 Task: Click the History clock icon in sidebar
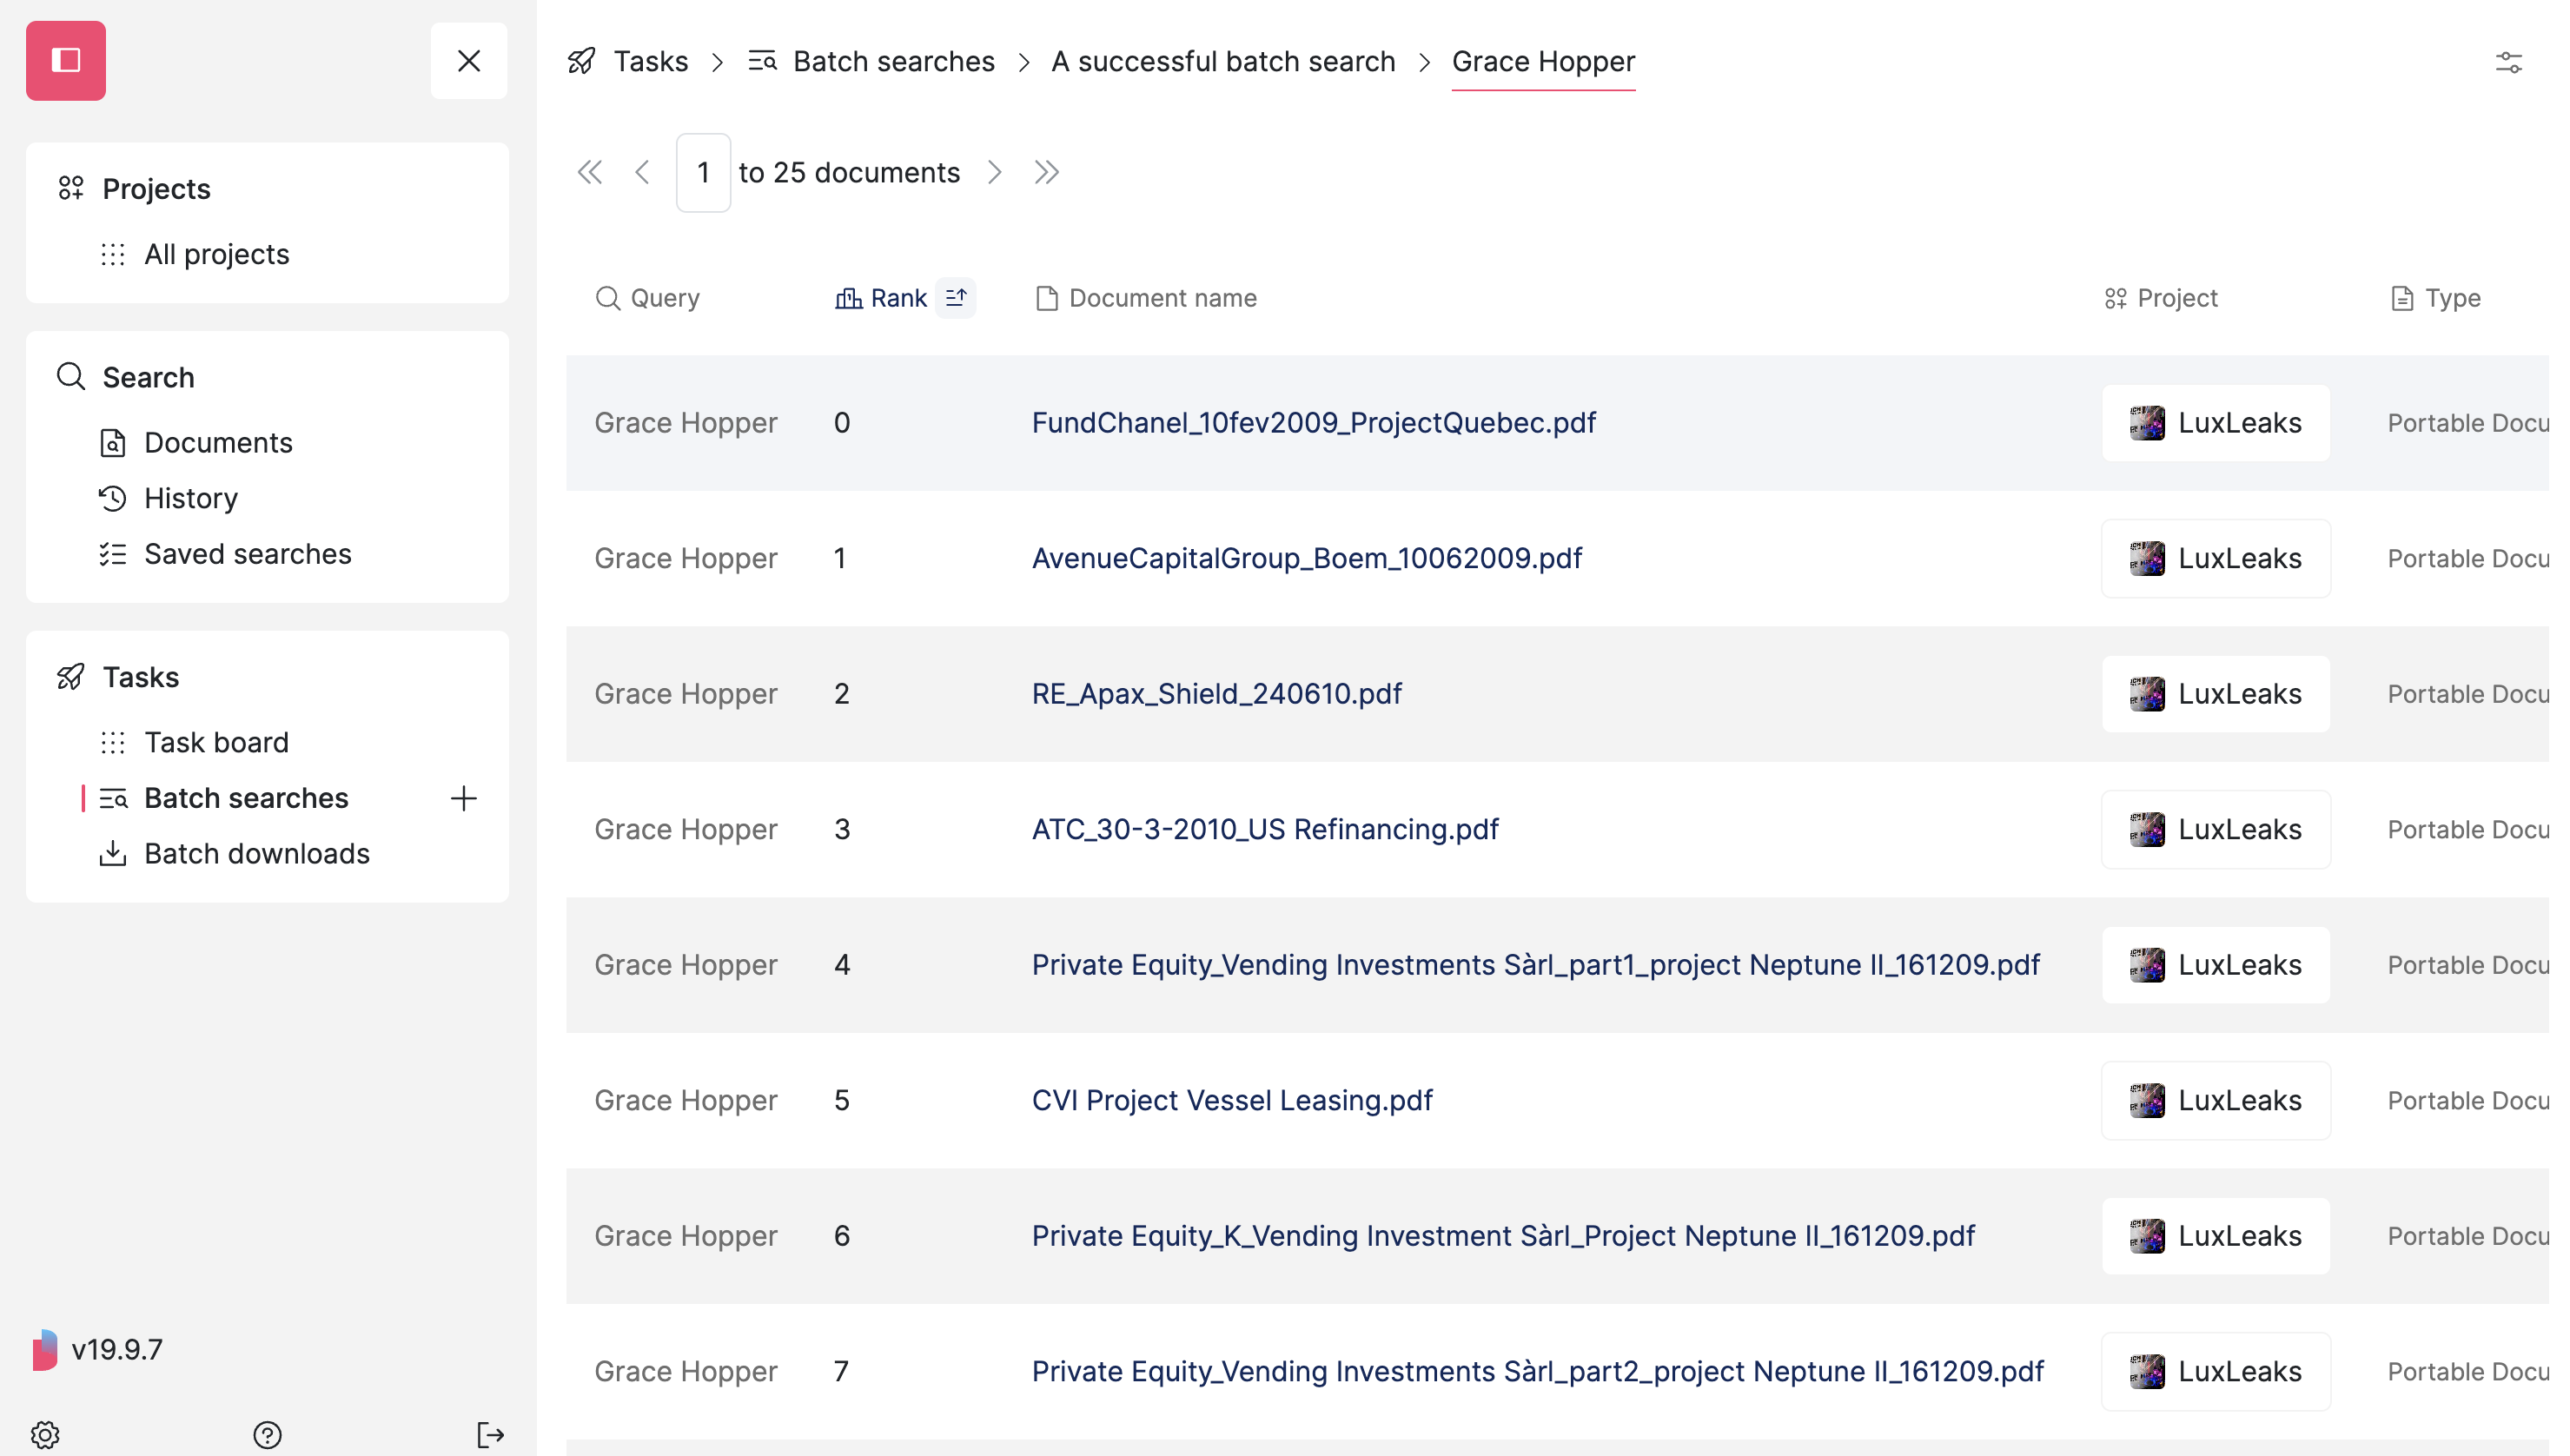pos(113,497)
